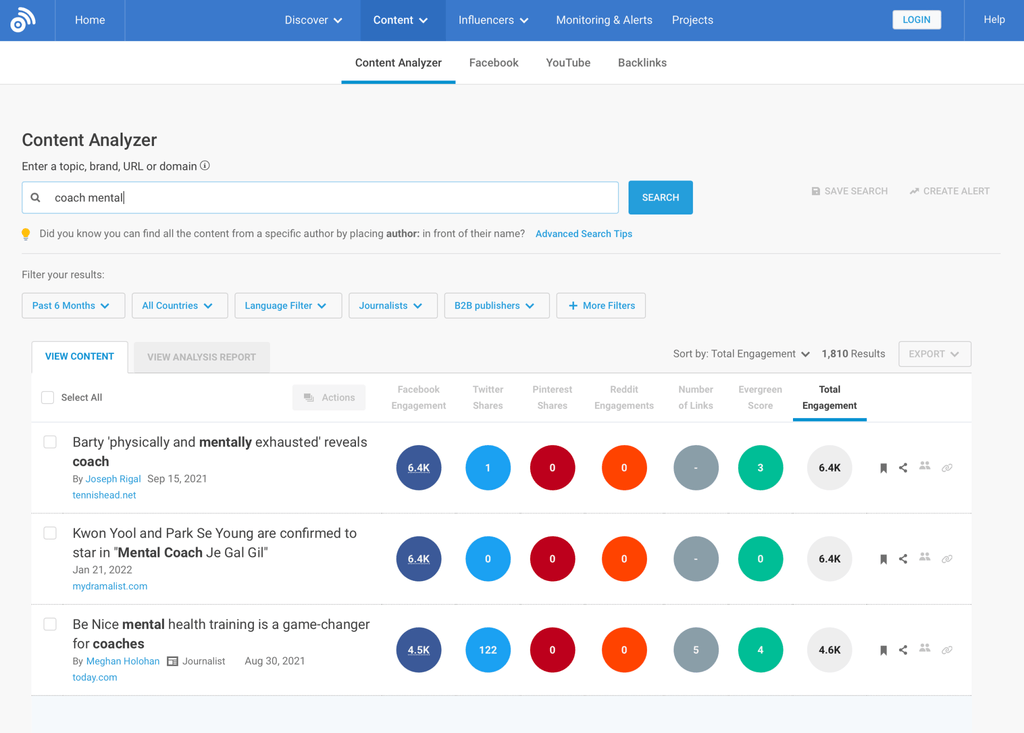Expand the Journalists filter dropdown
Screen dimensions: 1024x733
[x=393, y=306]
